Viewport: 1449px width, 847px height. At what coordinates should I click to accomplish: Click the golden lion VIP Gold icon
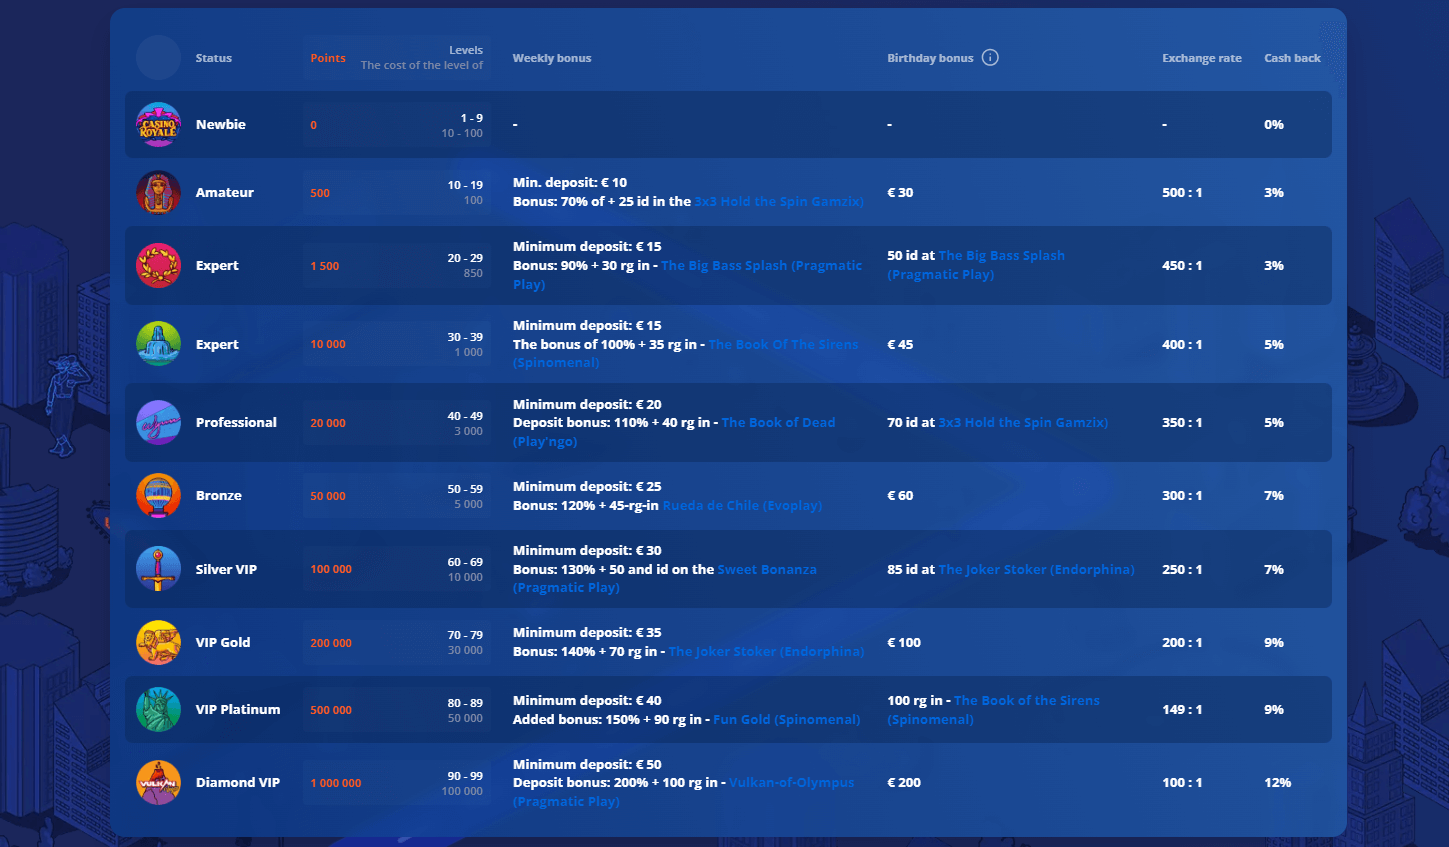pos(158,643)
